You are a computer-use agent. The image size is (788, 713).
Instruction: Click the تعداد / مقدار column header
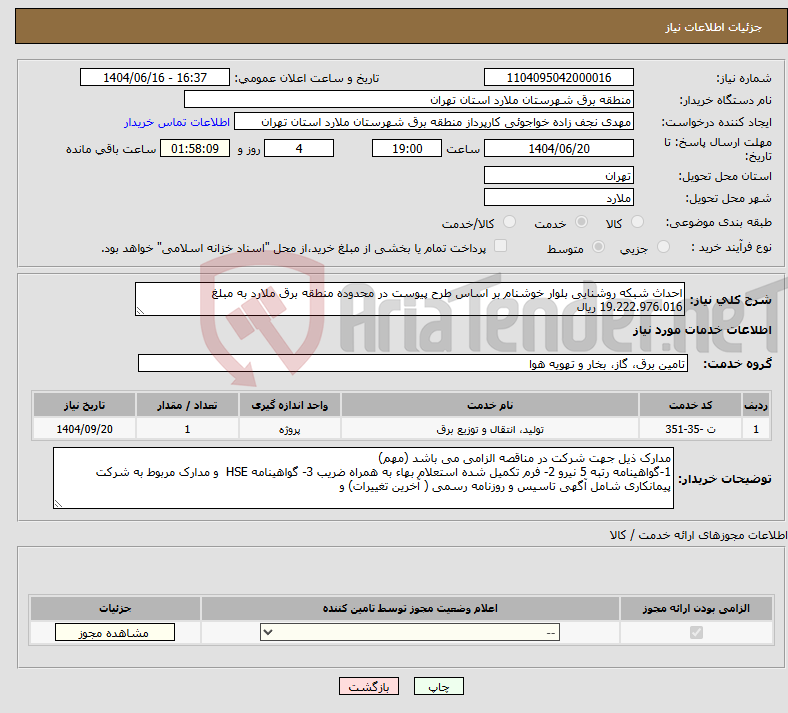click(187, 405)
